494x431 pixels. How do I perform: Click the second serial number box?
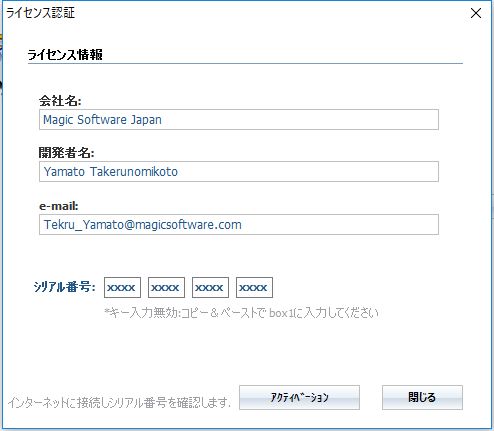[166, 287]
